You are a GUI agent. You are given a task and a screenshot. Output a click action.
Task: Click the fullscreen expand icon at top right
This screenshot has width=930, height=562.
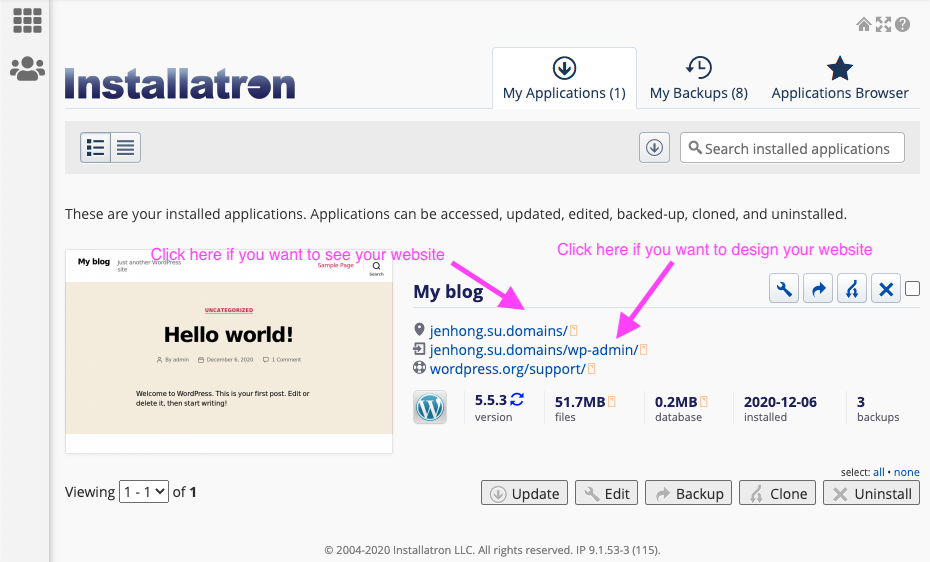[x=883, y=24]
